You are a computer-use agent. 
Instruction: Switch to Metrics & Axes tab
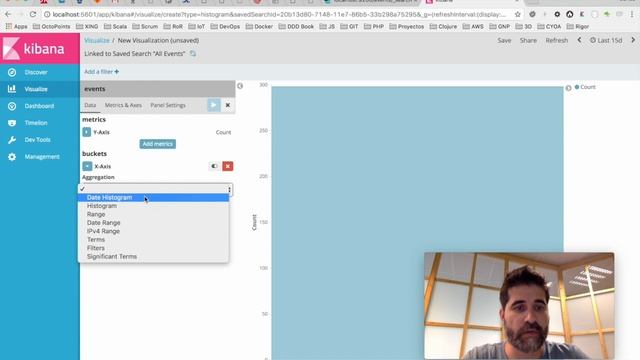tap(123, 105)
